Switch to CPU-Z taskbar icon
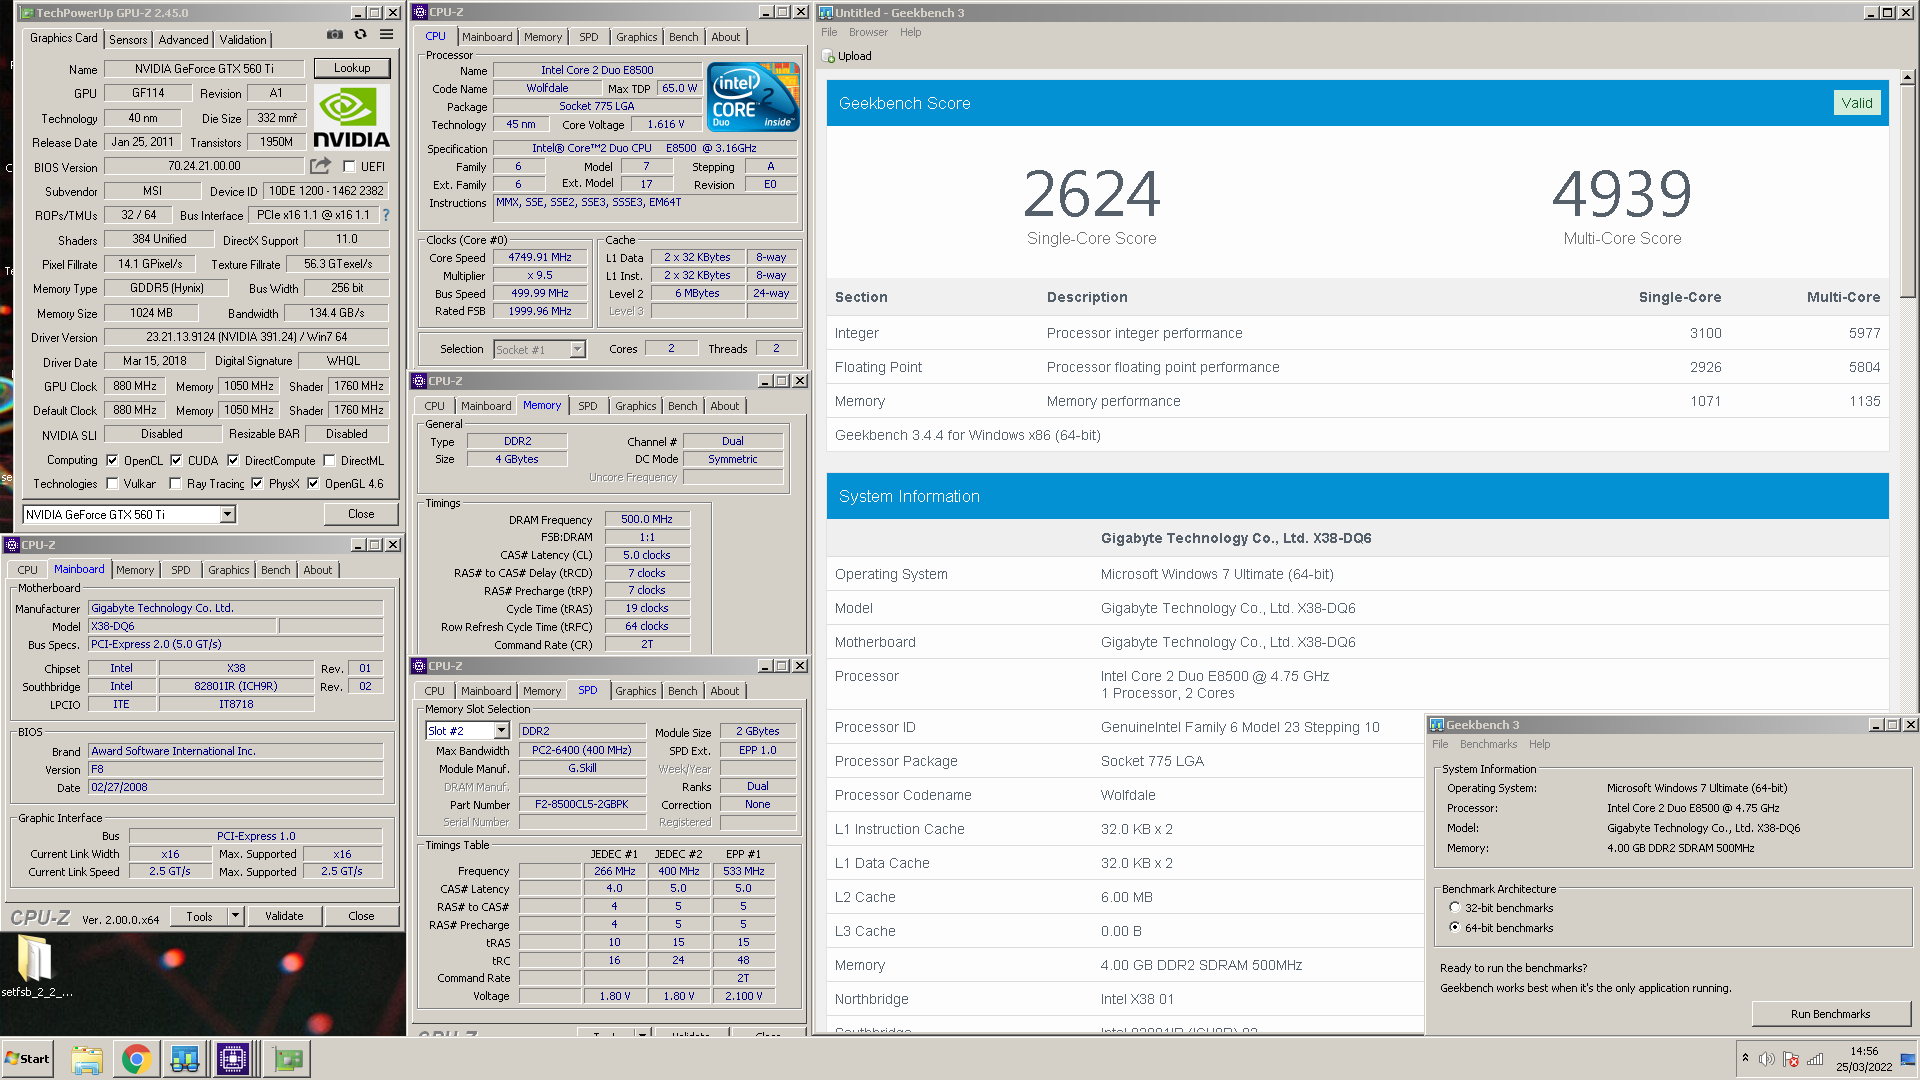Viewport: 1920px width, 1080px height. point(233,1059)
